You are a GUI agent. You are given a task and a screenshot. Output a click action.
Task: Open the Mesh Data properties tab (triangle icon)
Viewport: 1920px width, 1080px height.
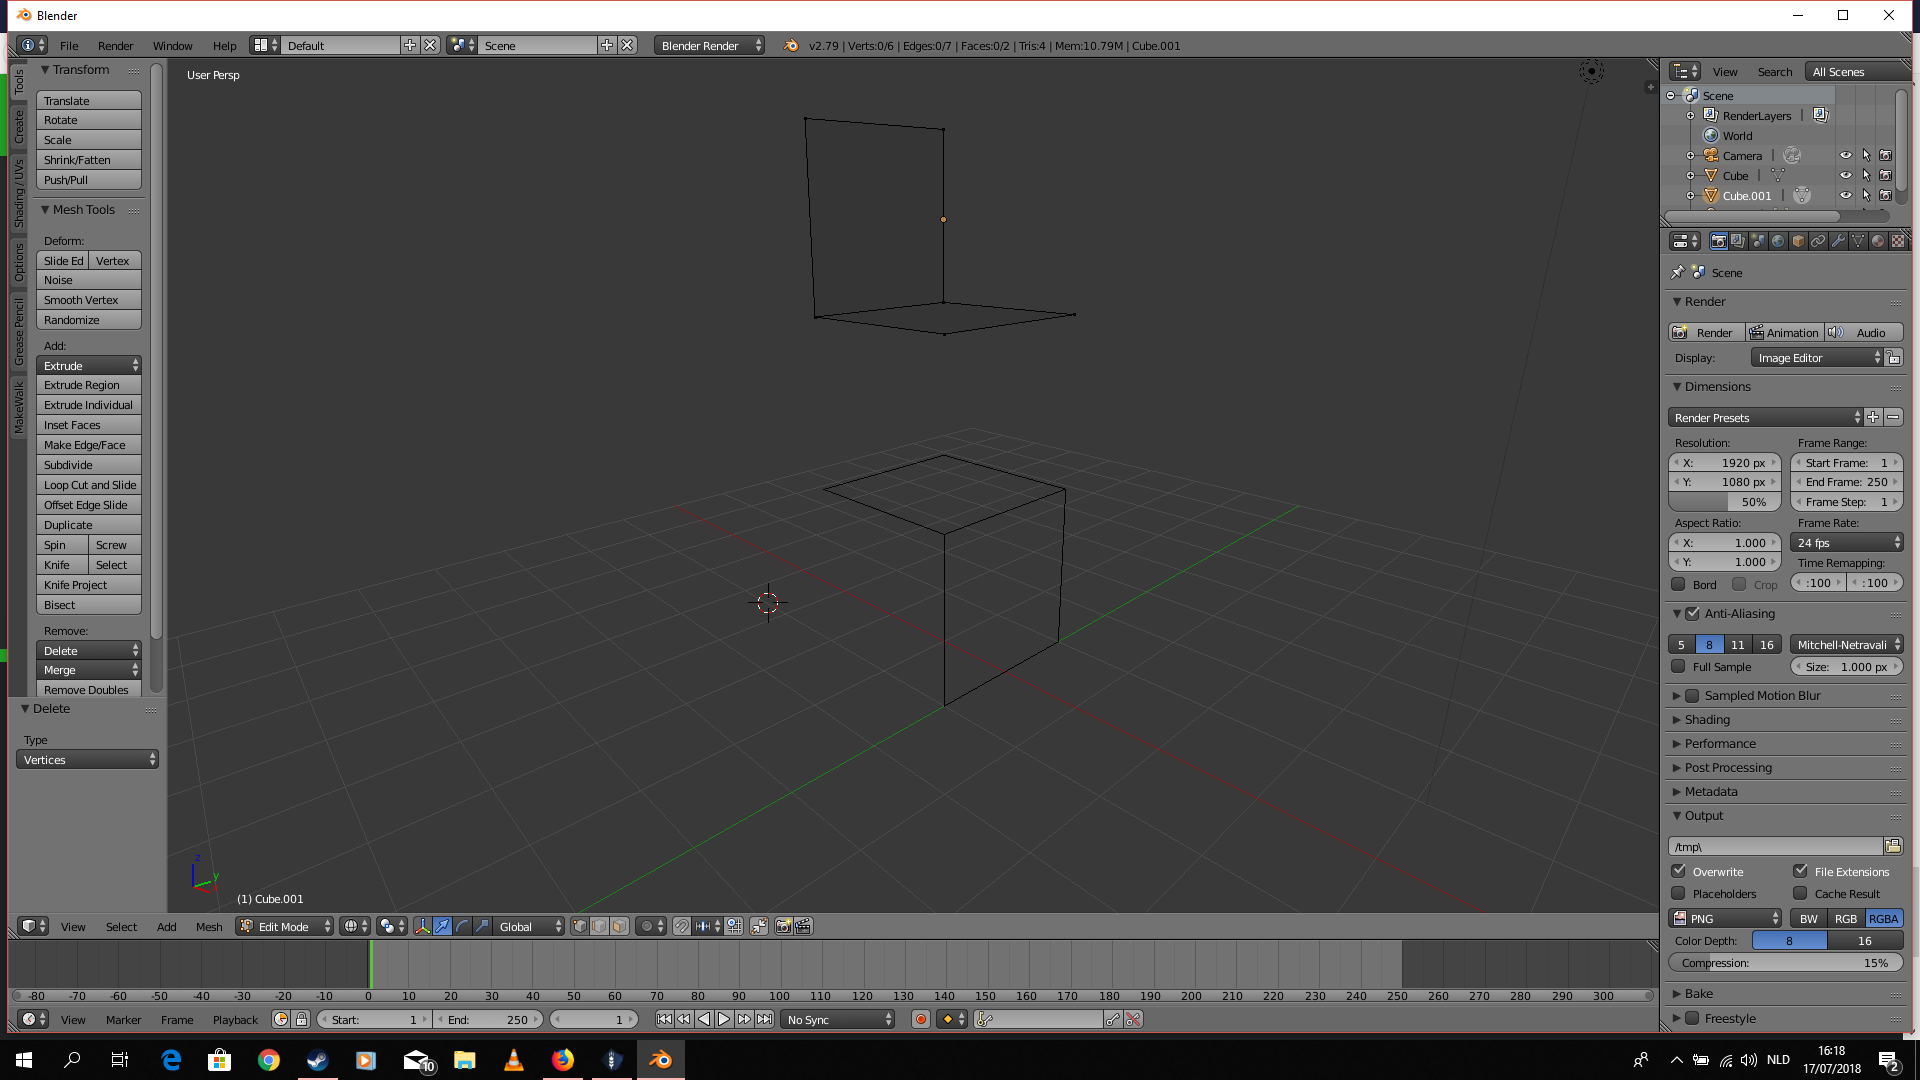tap(1858, 241)
